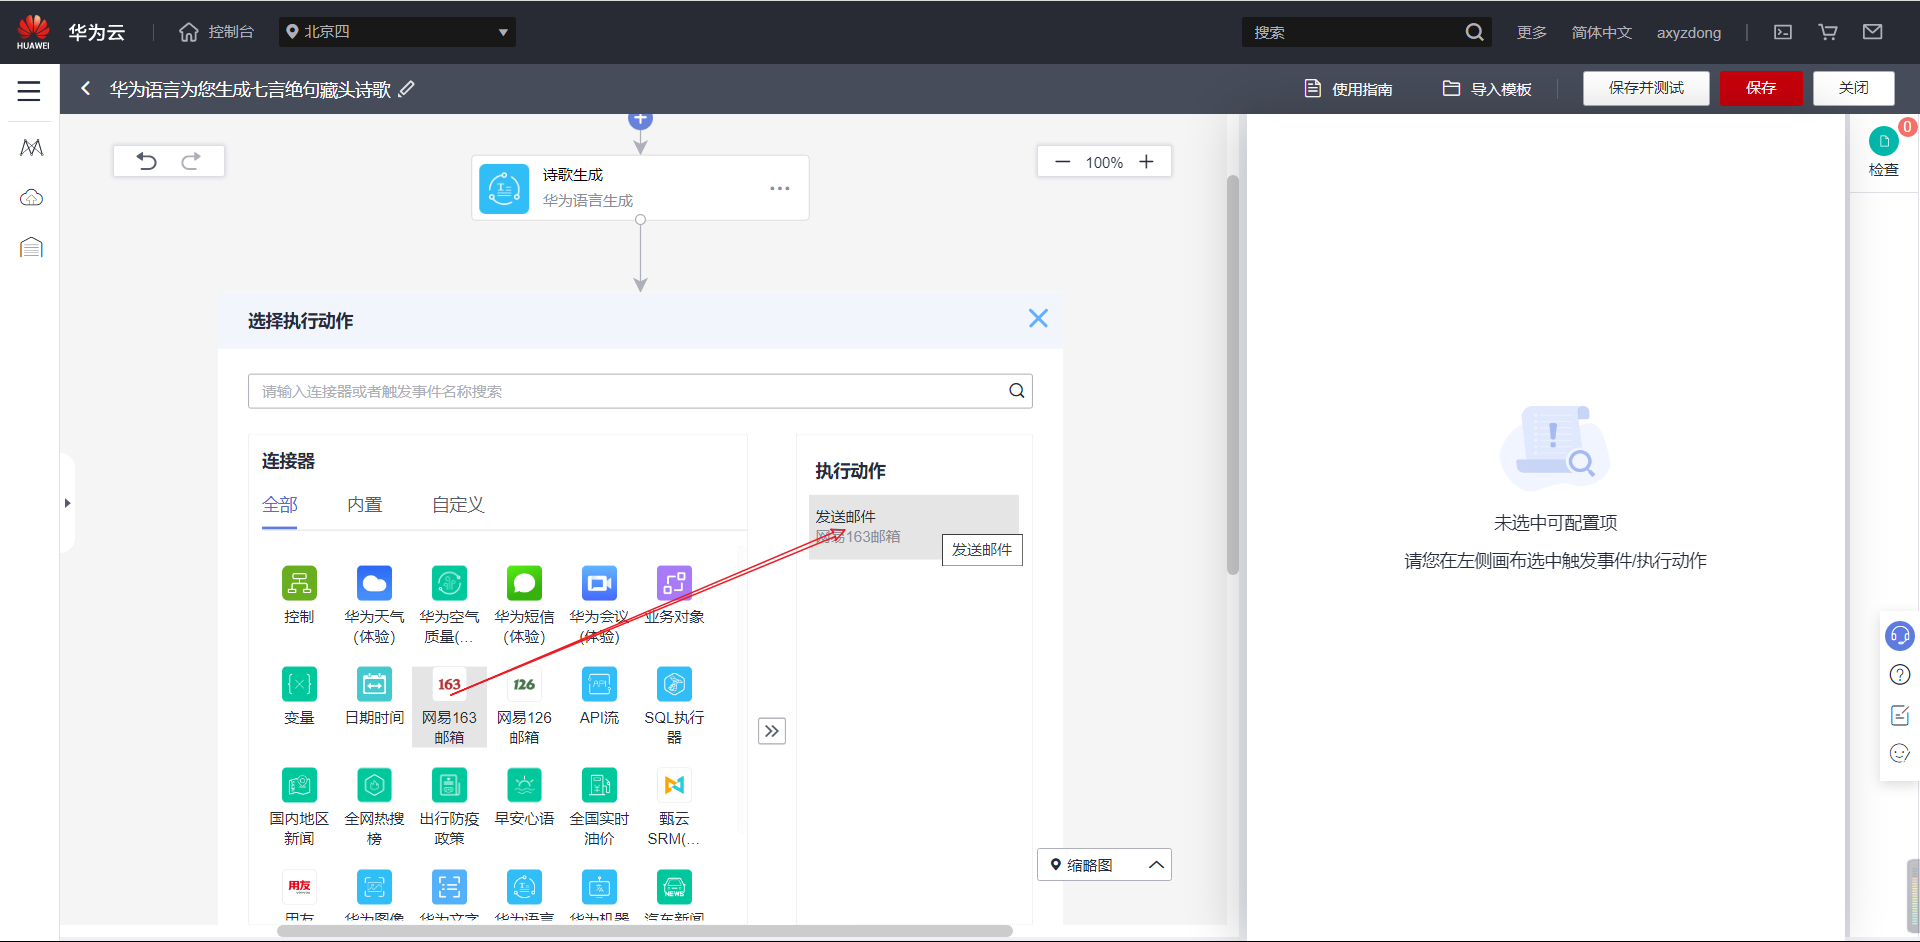Screen dimensions: 1920x942
Task: Select the 业务对象 connector
Action: [674, 596]
